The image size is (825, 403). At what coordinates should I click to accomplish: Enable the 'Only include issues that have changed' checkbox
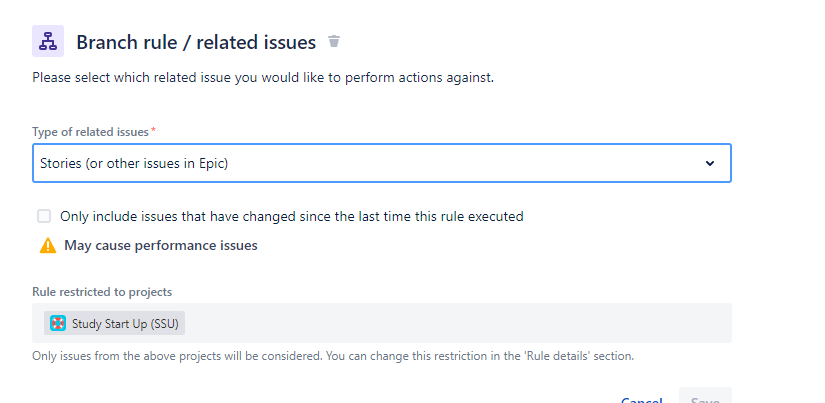[44, 216]
